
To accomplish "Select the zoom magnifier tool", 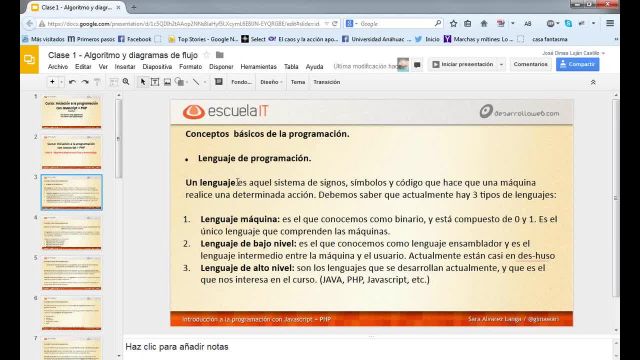I will 126,82.
